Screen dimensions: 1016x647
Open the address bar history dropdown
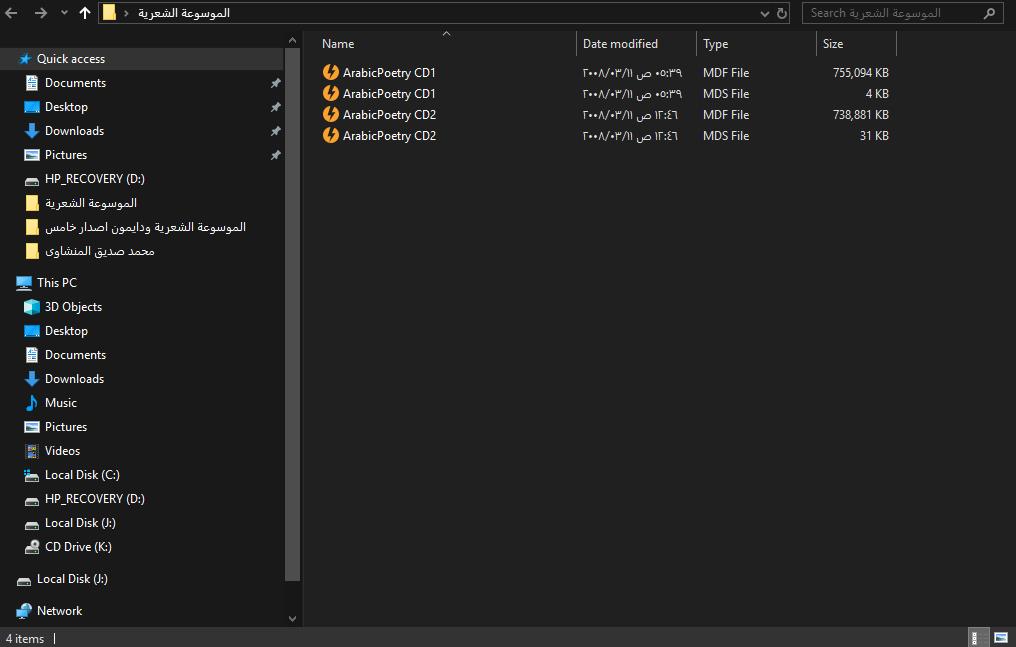click(x=765, y=13)
